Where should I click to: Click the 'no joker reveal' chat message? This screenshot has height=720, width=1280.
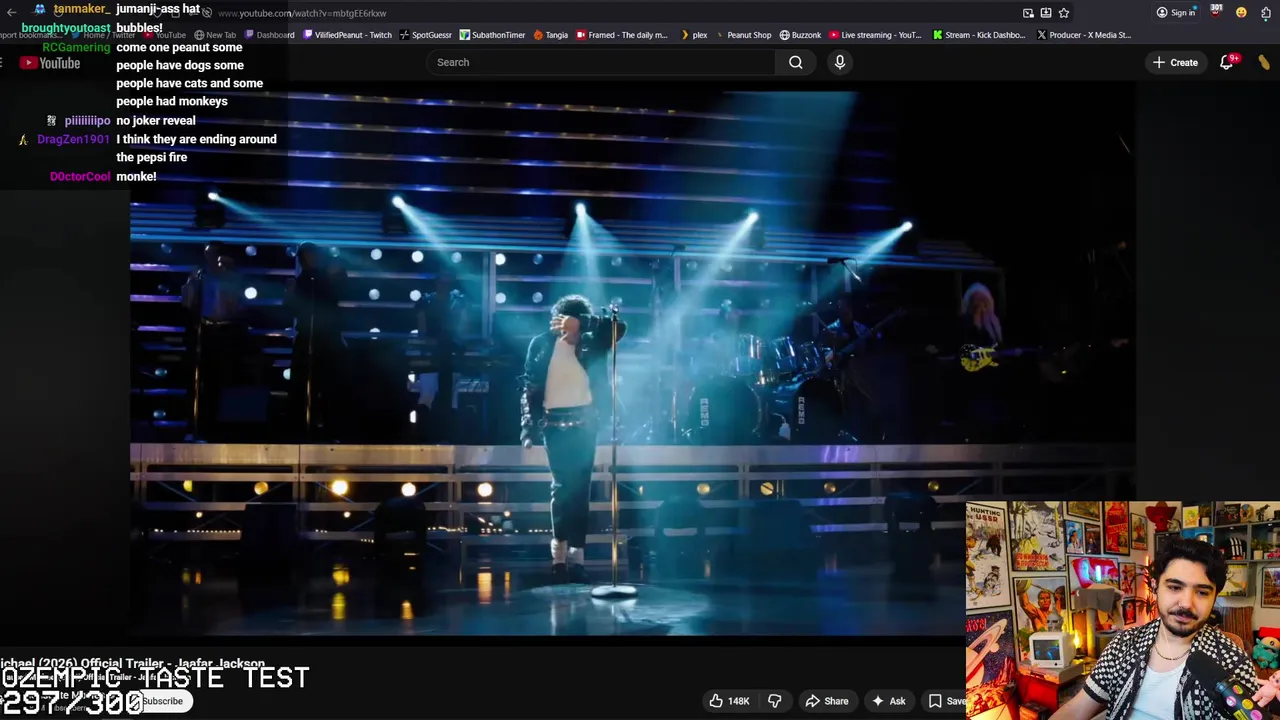tap(156, 120)
